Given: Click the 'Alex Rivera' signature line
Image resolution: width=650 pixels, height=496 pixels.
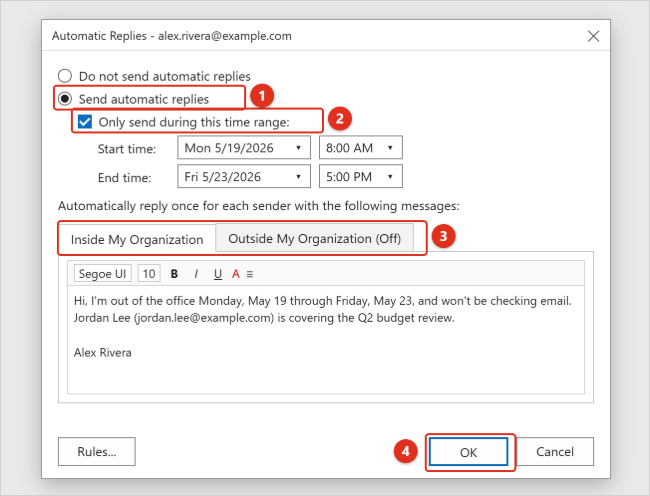Looking at the screenshot, I should click(102, 353).
